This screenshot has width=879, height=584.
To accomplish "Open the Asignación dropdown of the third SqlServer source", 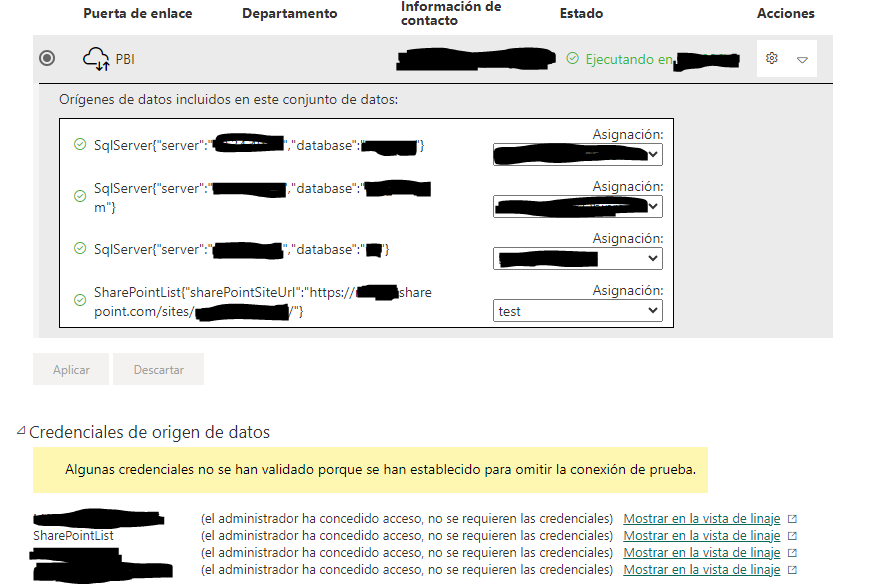I will coord(577,258).
